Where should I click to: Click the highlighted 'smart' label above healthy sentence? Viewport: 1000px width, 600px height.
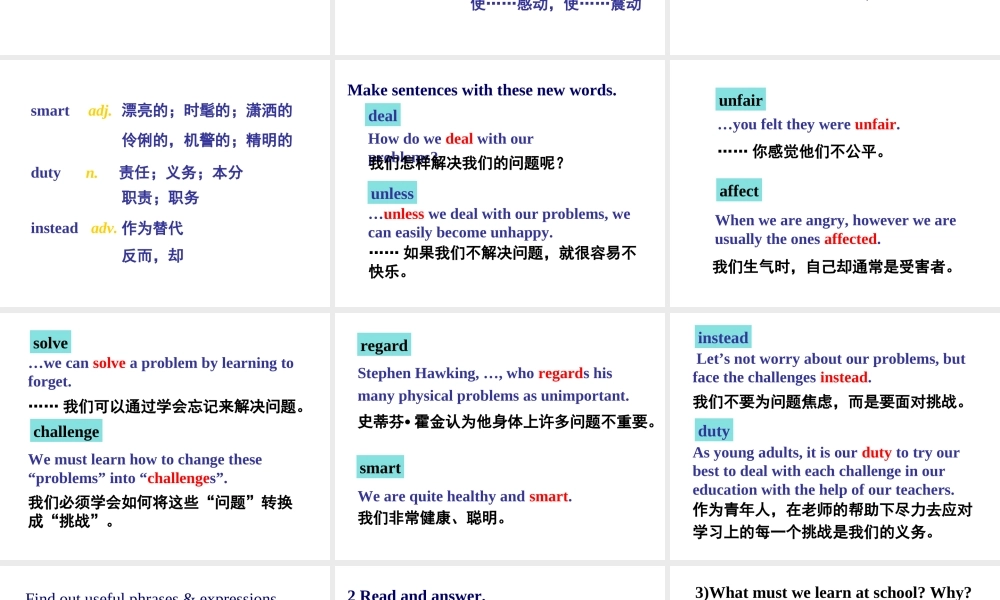point(380,467)
